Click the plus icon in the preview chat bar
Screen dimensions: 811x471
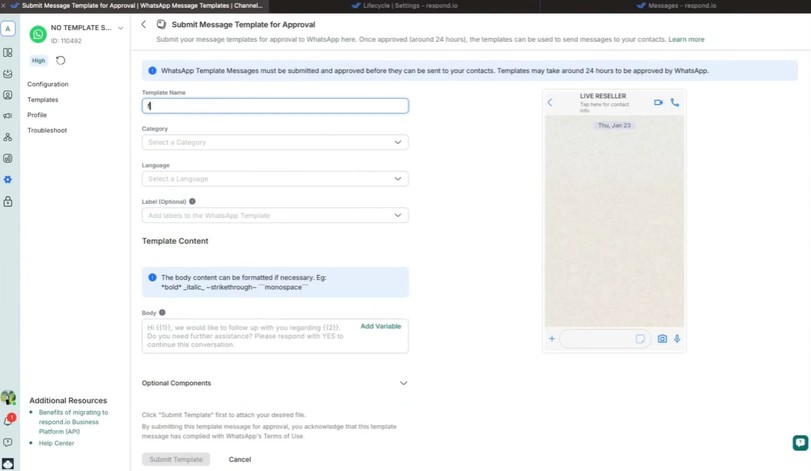tap(552, 339)
